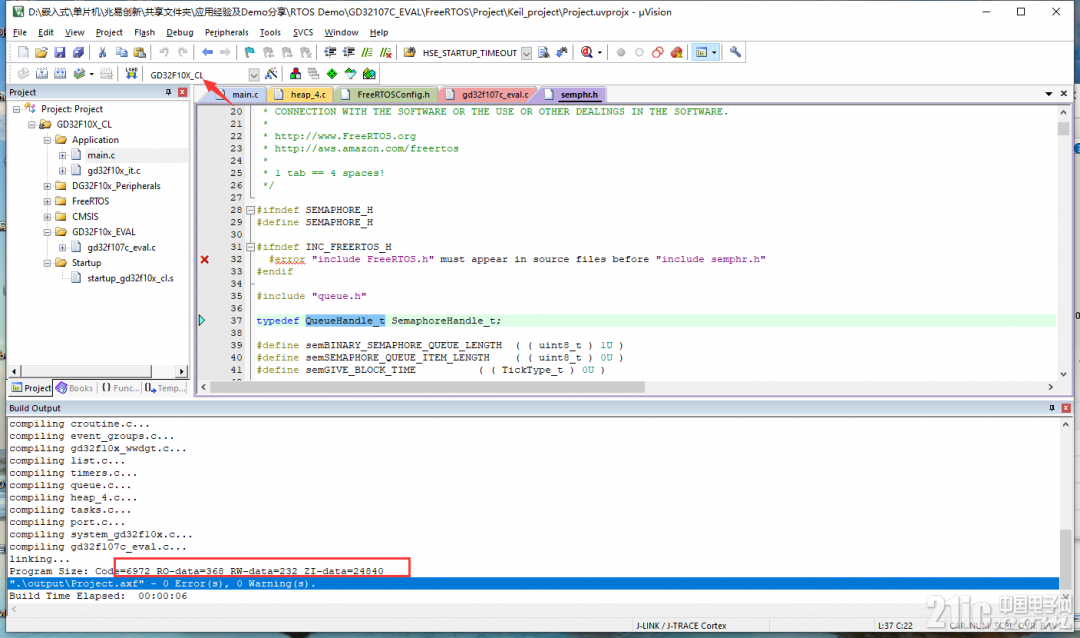
Task: Expand main.c dependencies in the project tree
Action: tap(62, 155)
